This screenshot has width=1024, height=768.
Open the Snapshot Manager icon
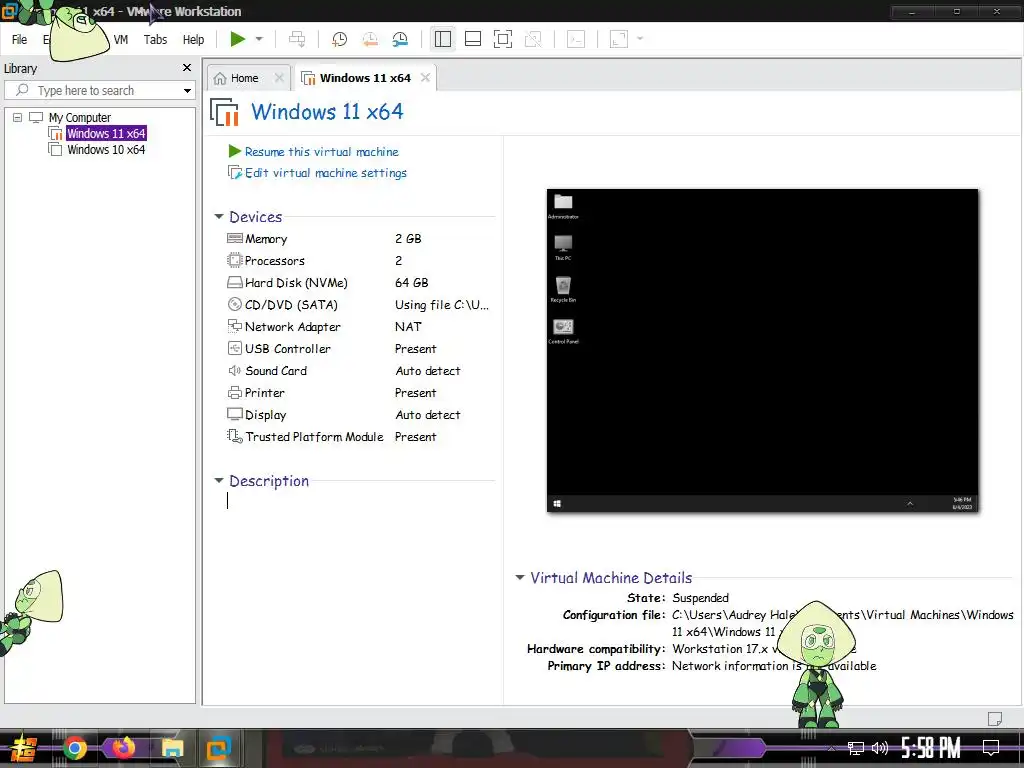tap(400, 39)
